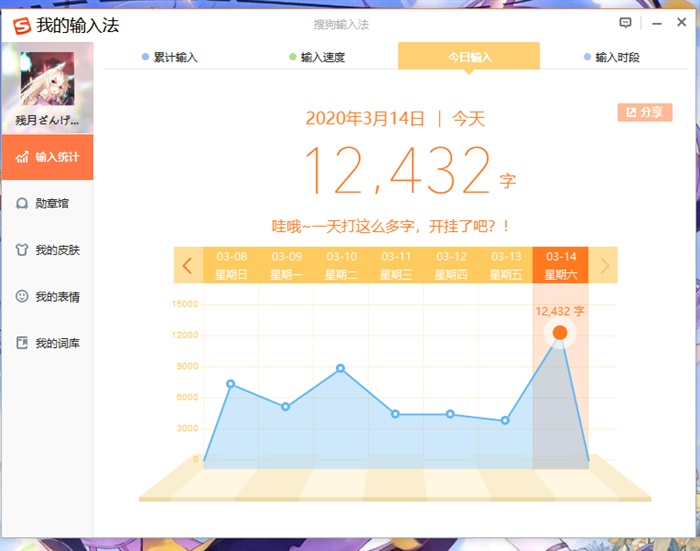700x551 pixels.
Task: Open 我的皮肤 skin section
Action: tap(47, 250)
